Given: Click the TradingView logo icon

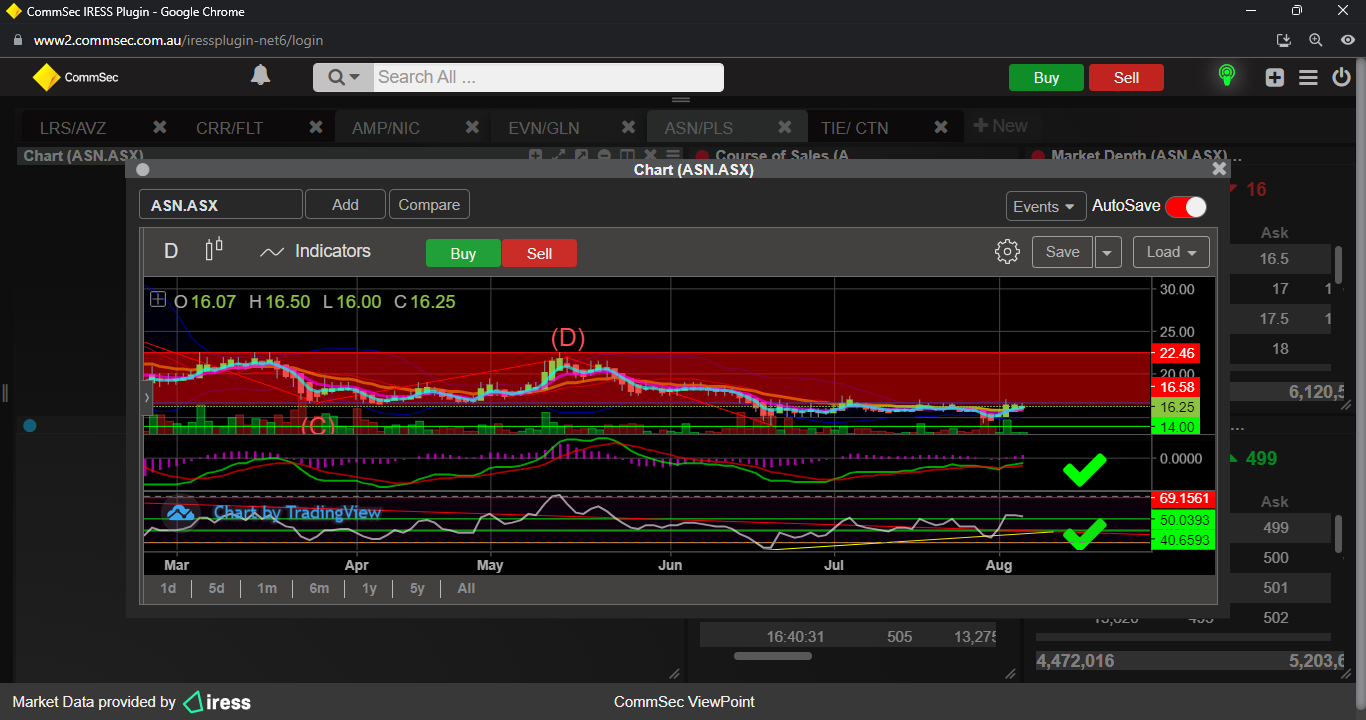Looking at the screenshot, I should 180,513.
